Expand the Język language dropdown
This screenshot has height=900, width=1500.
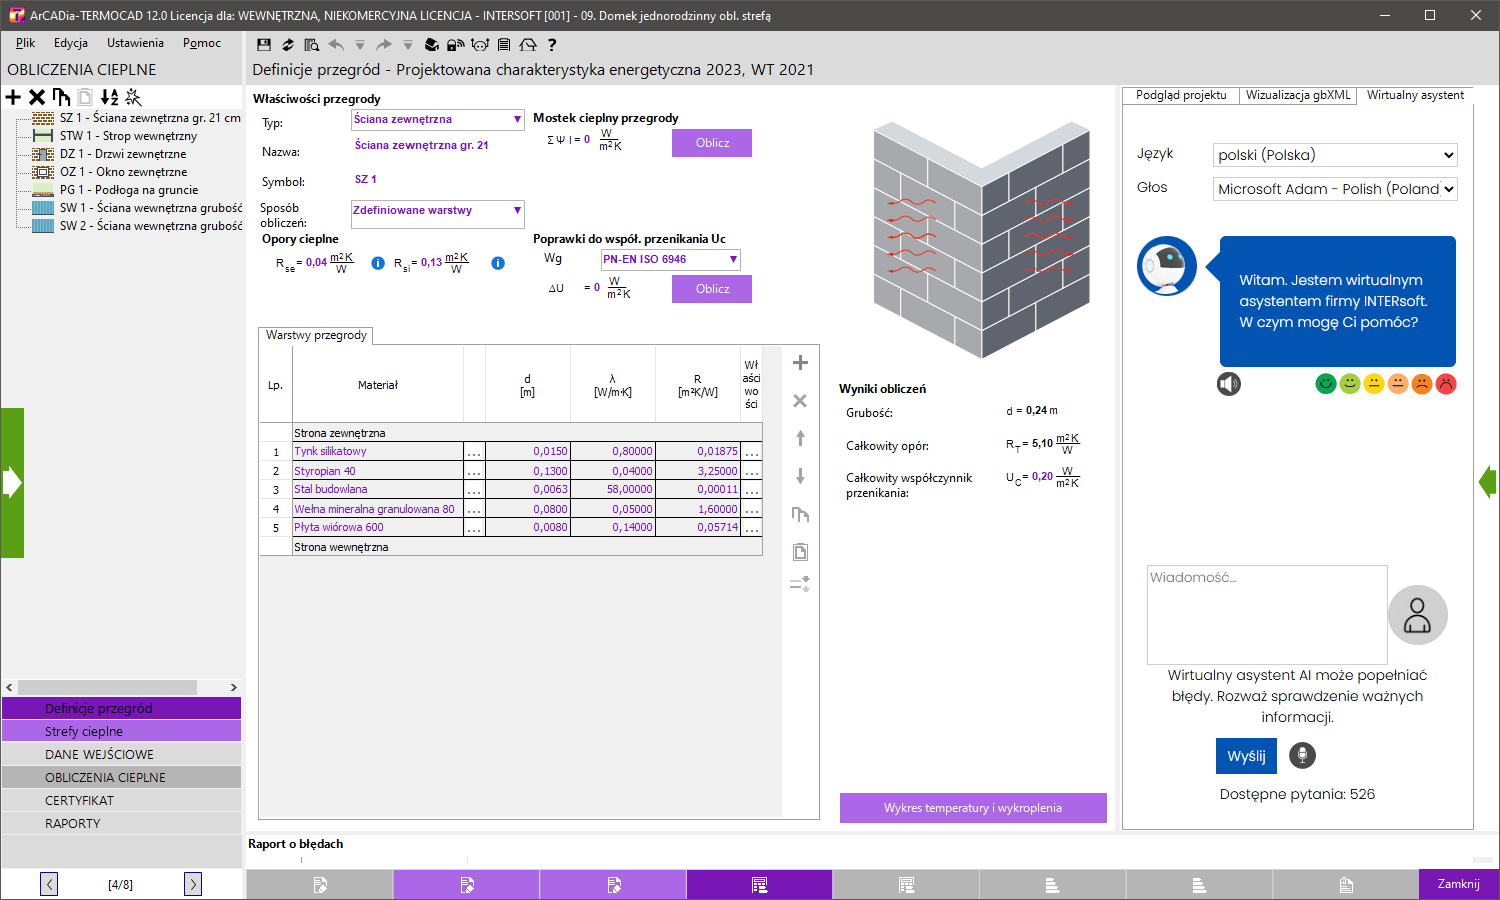point(1334,155)
